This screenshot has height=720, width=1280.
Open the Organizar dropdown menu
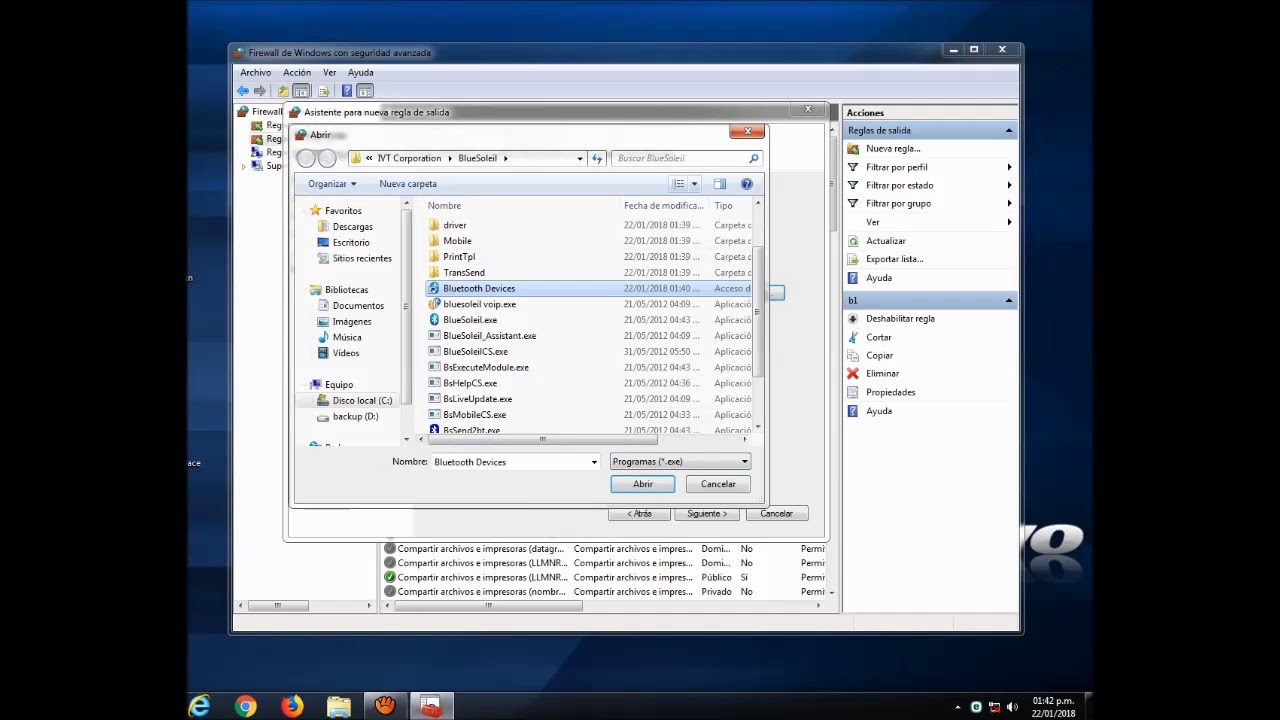[x=332, y=184]
